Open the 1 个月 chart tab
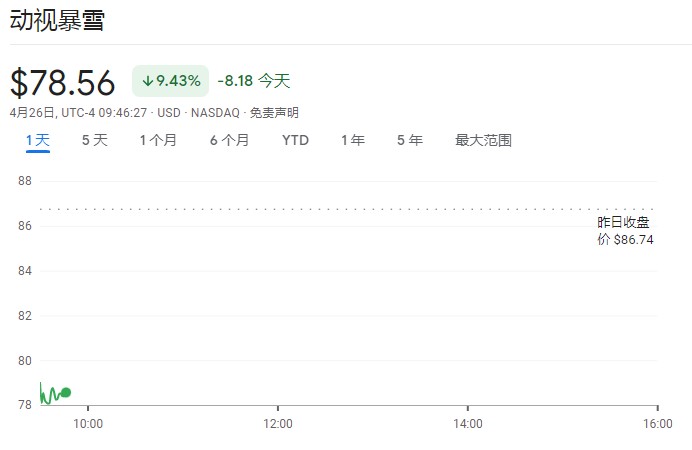This screenshot has width=692, height=450. (x=158, y=140)
